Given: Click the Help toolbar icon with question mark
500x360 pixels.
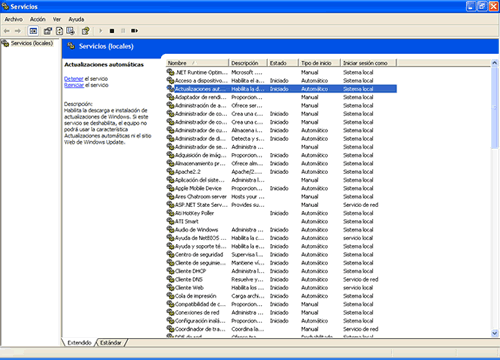Looking at the screenshot, I should pos(85,31).
